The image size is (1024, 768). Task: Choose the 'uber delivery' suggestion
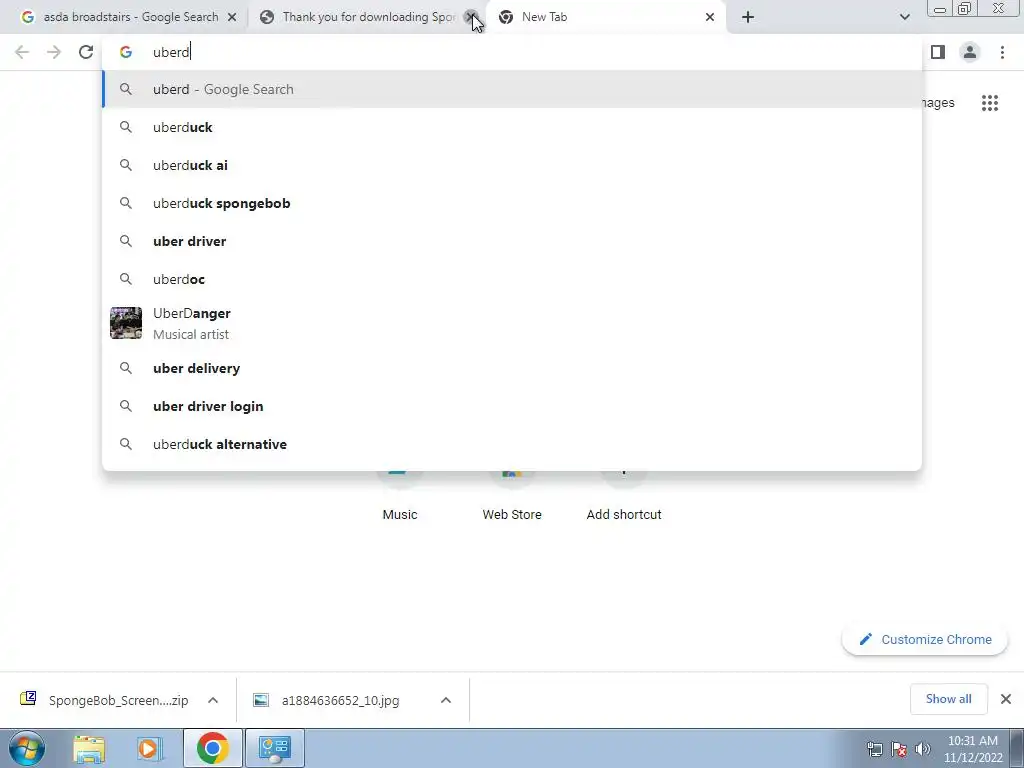click(512, 368)
